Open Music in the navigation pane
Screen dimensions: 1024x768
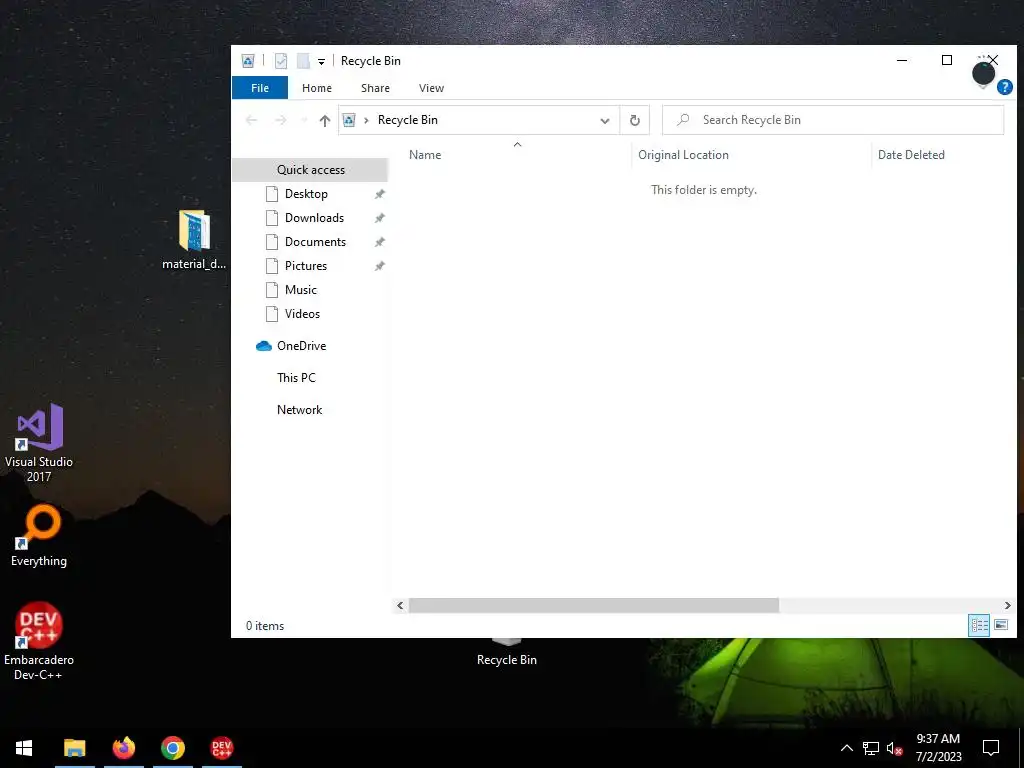click(300, 290)
